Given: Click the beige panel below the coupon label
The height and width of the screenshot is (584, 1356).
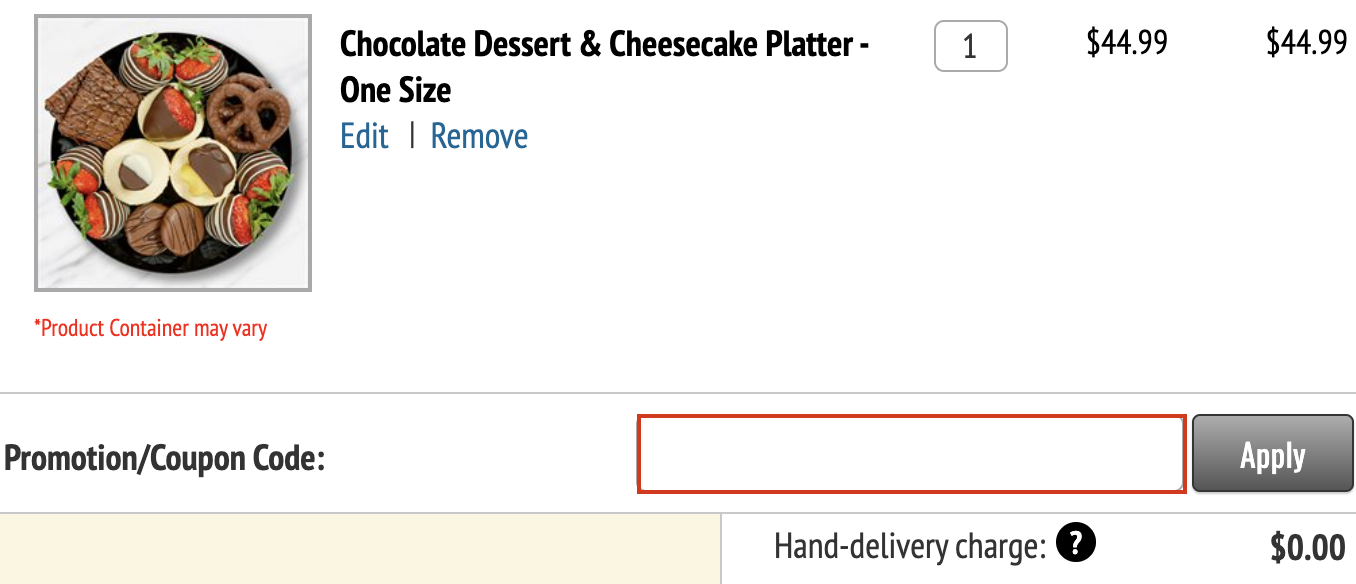Looking at the screenshot, I should tap(360, 549).
